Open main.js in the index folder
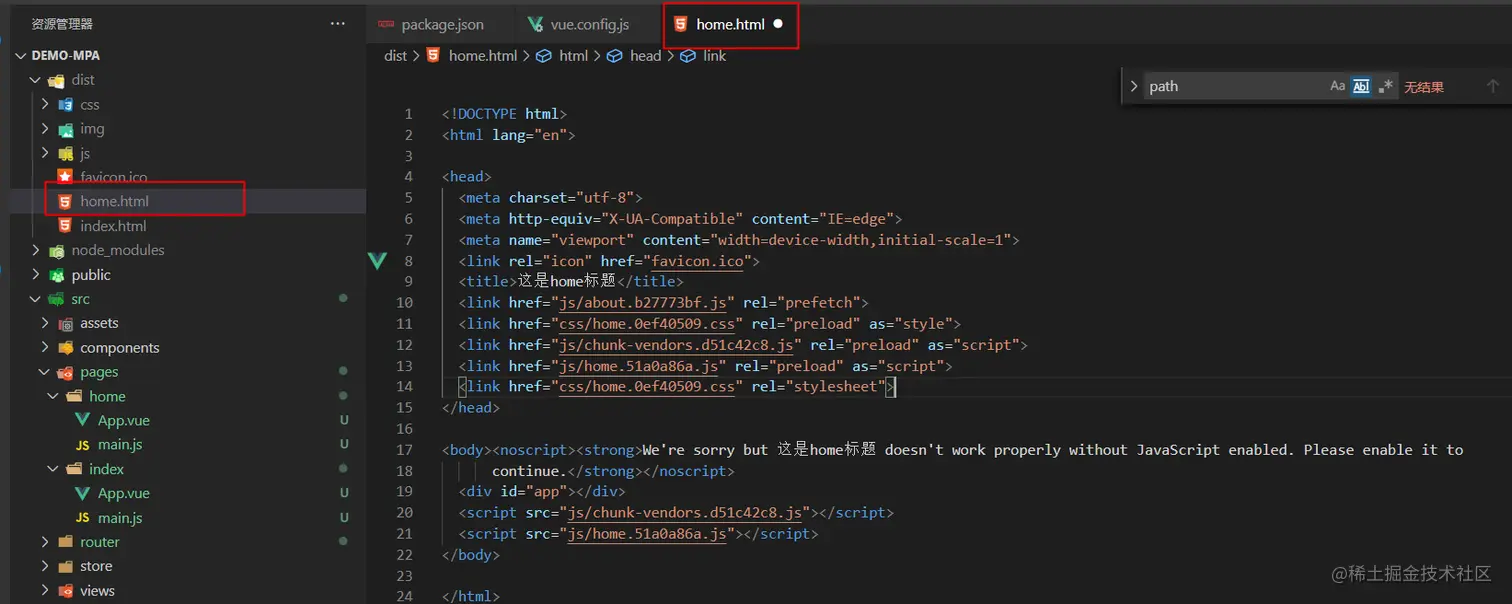This screenshot has height=604, width=1512. [120, 518]
